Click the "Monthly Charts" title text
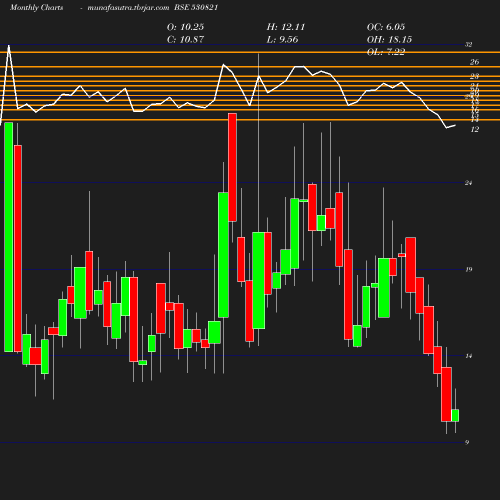 [36, 8]
